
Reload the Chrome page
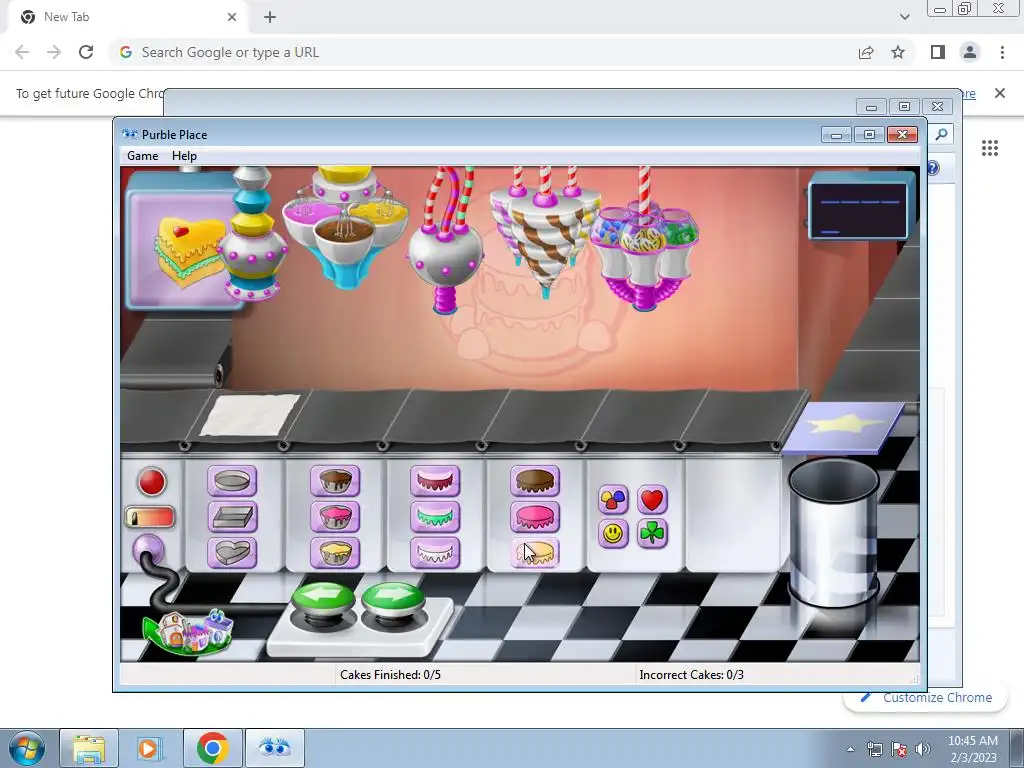pyautogui.click(x=86, y=52)
